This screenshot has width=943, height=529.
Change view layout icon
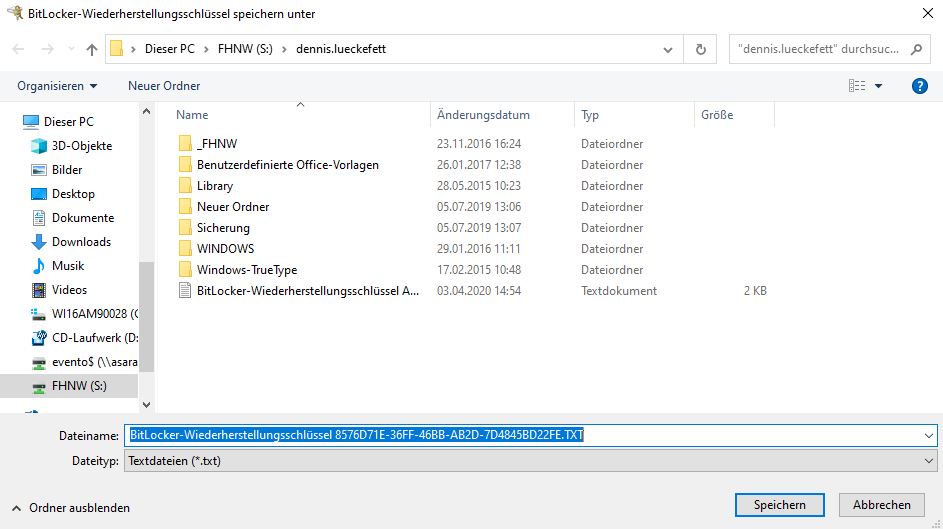(857, 86)
